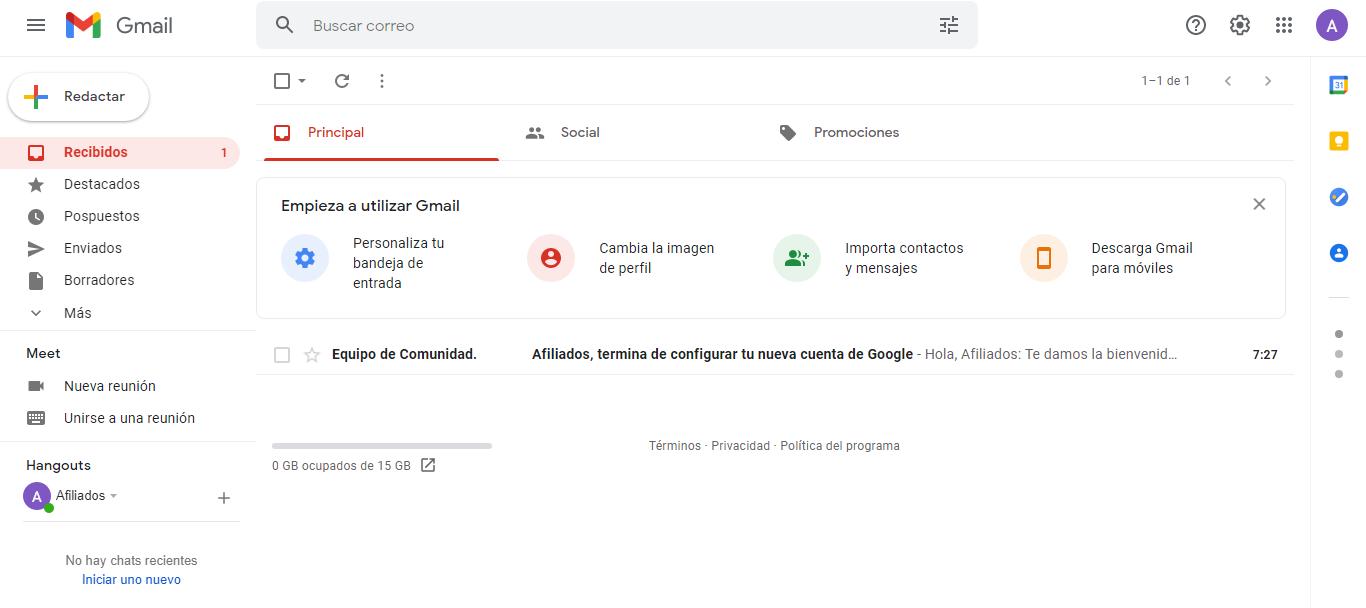Open Contacts side panel icon

[x=1339, y=253]
